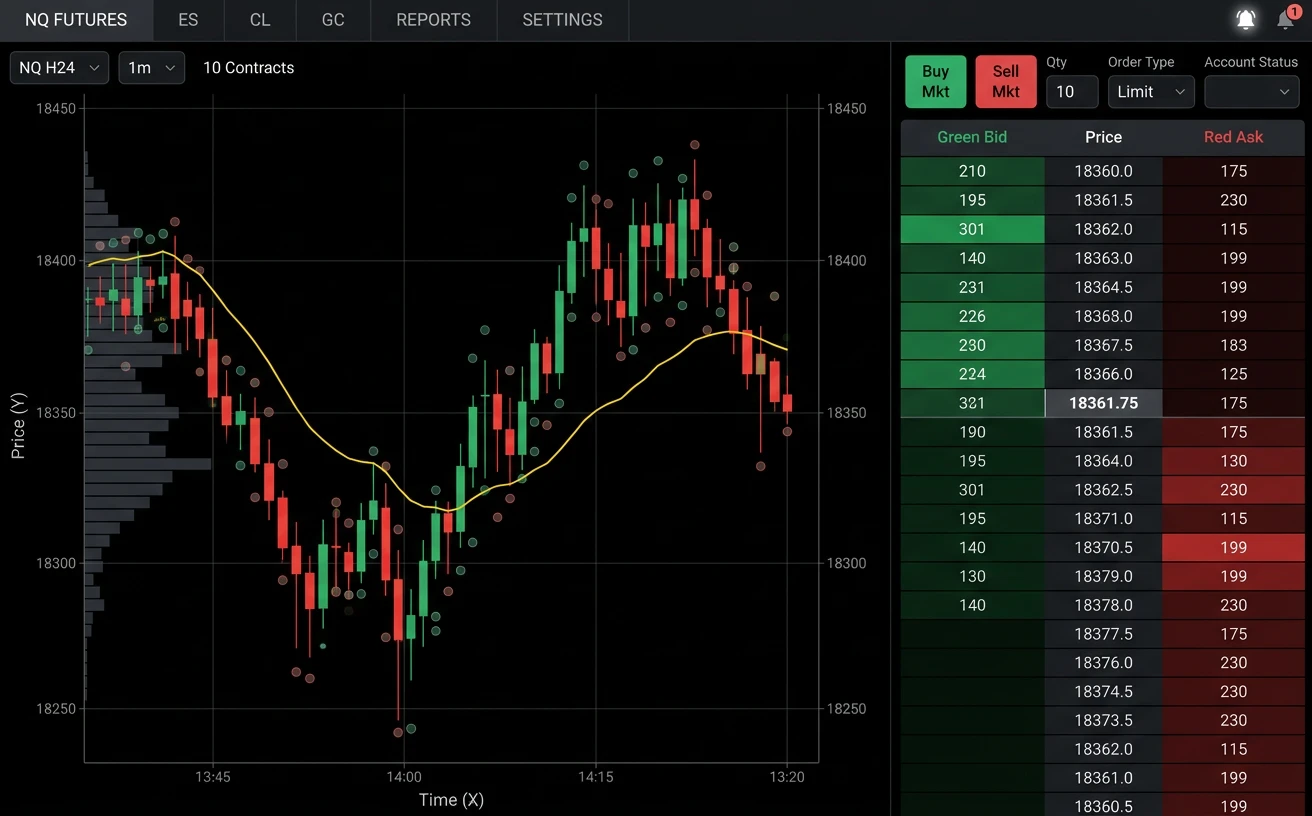Go to the GC tab
The image size is (1312, 816).
click(333, 20)
